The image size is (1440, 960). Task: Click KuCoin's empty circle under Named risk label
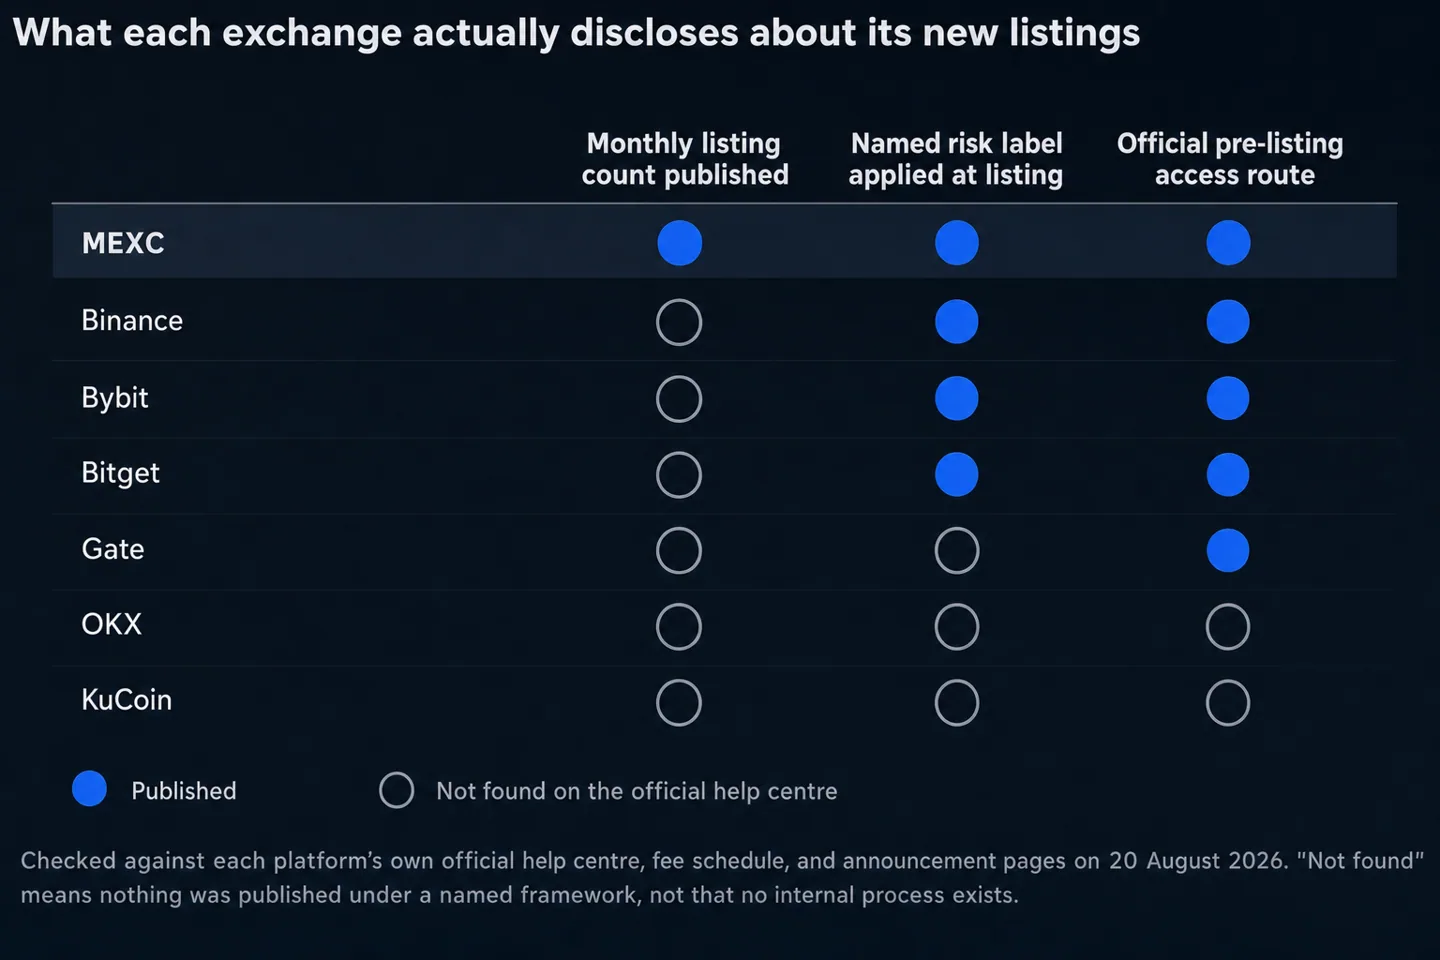coord(957,703)
